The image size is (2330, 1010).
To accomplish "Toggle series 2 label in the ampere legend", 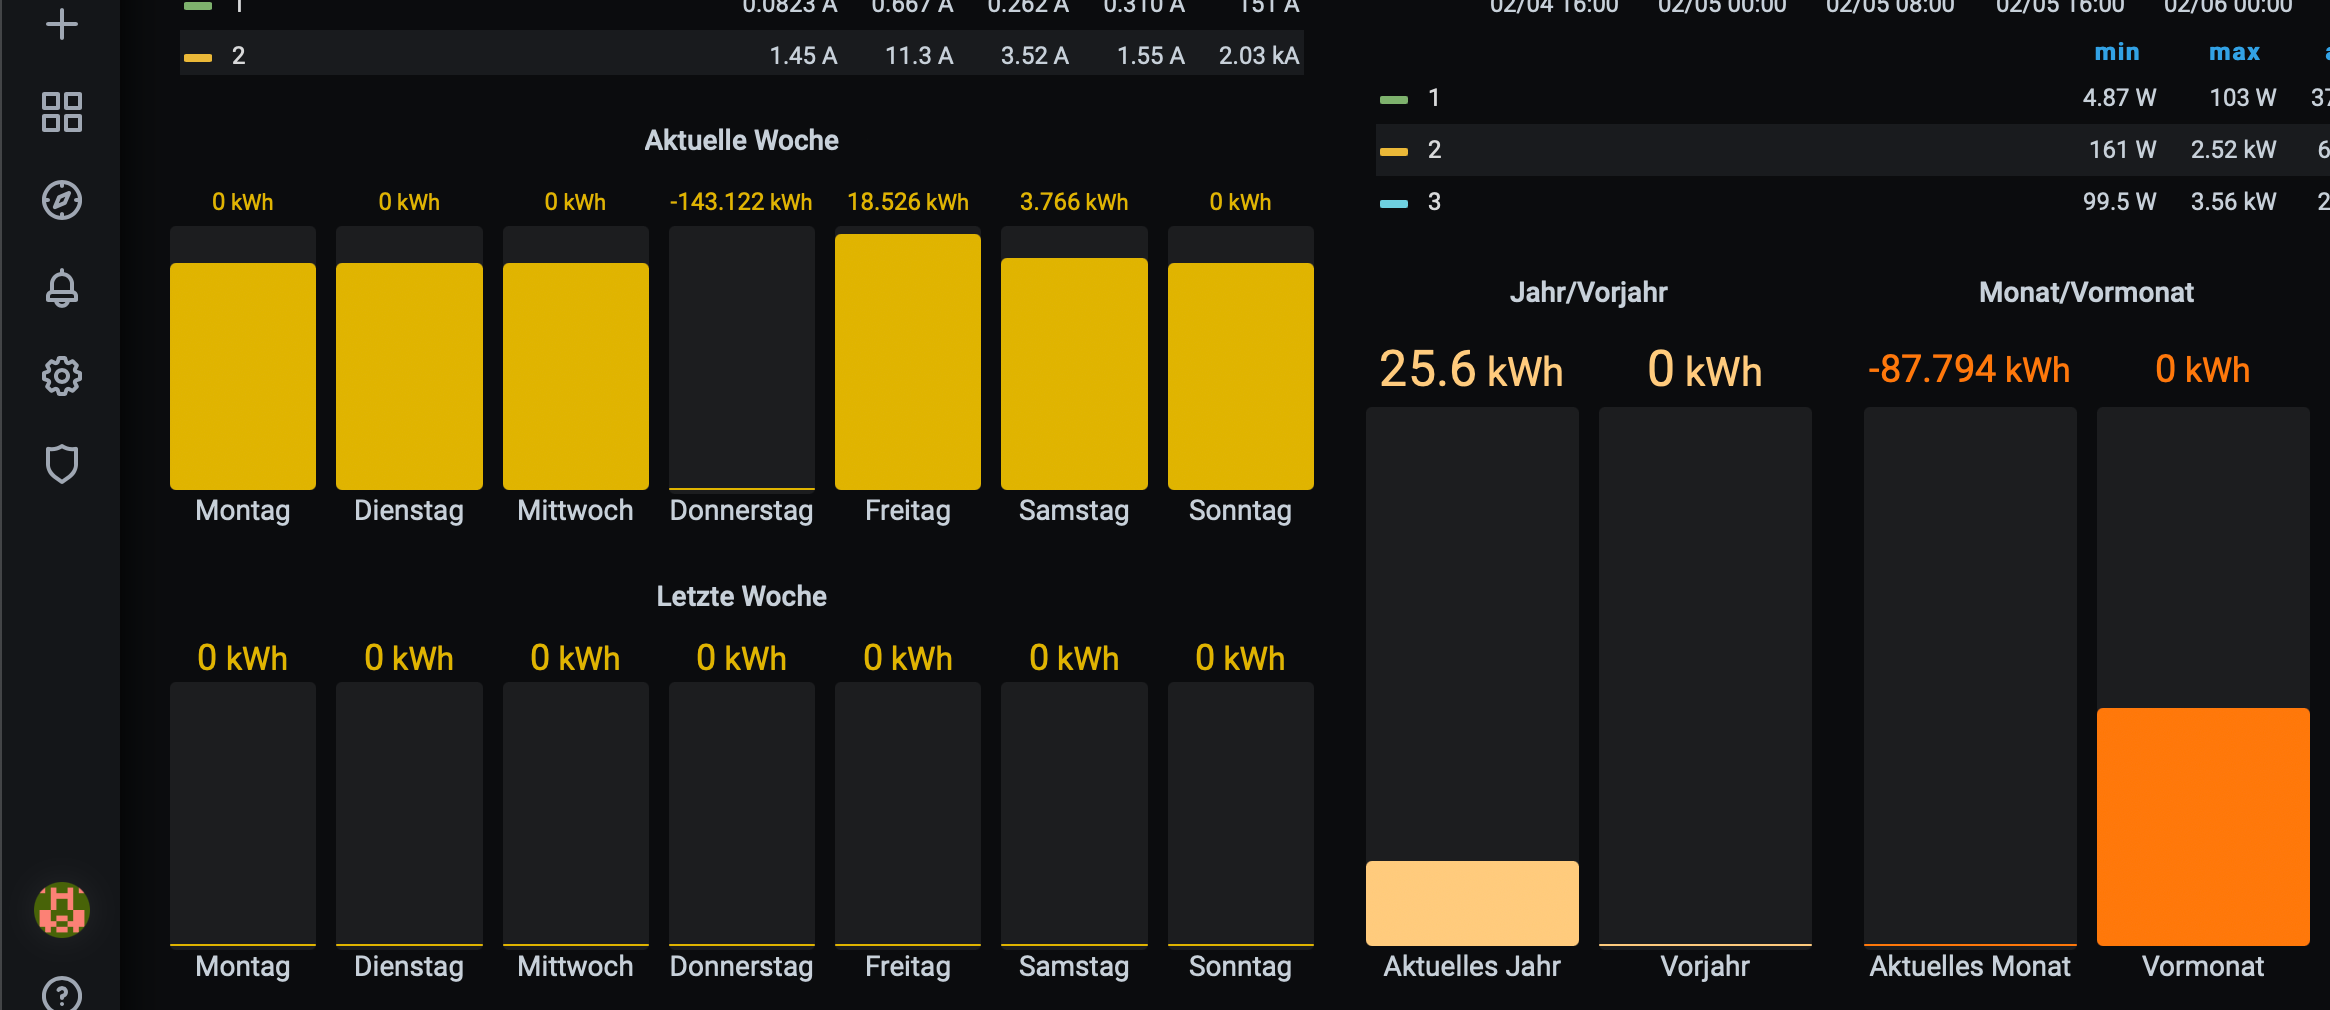I will click(x=238, y=56).
